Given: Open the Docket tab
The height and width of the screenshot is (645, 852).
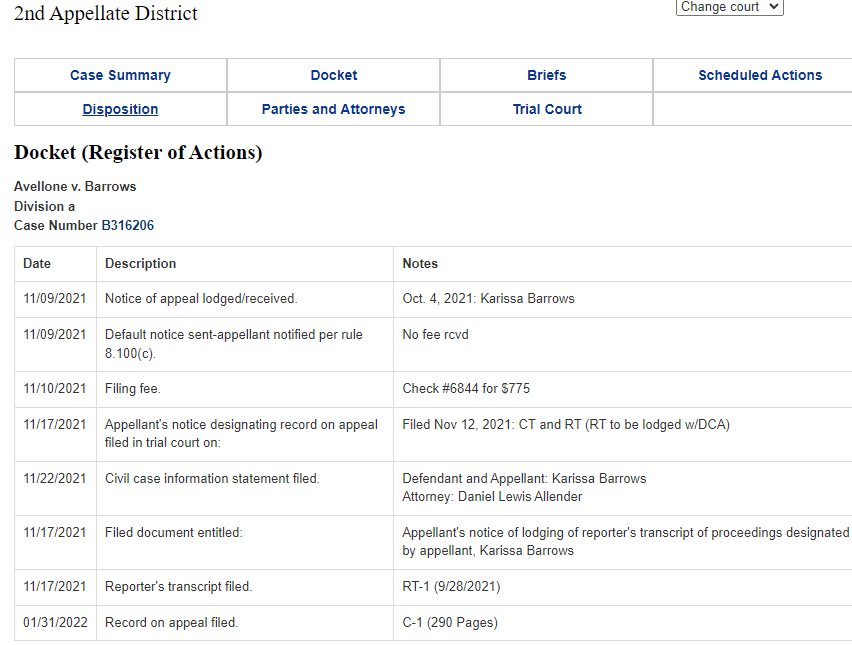Looking at the screenshot, I should 334,75.
